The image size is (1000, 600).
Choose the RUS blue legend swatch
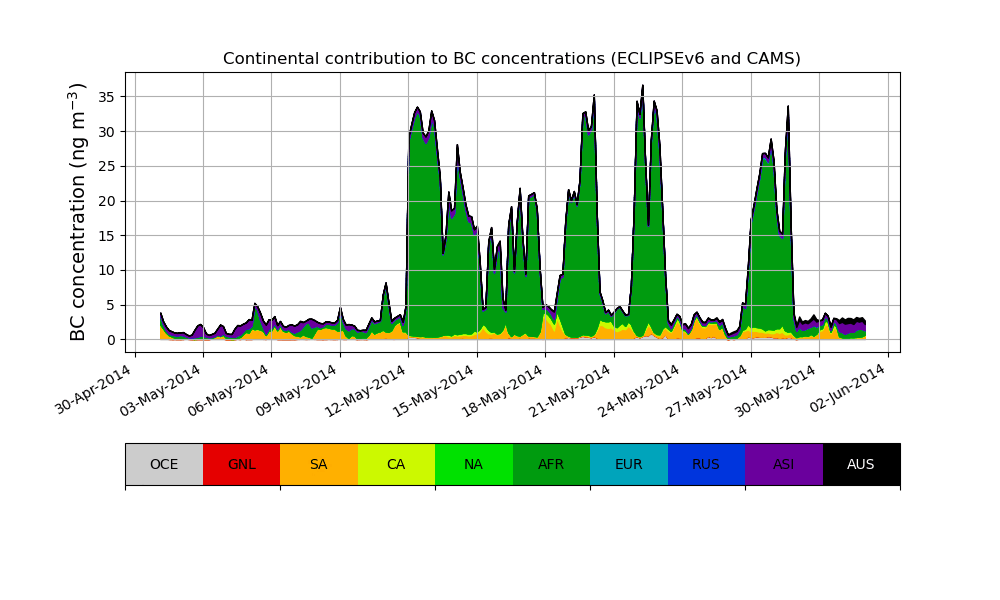[x=707, y=464]
